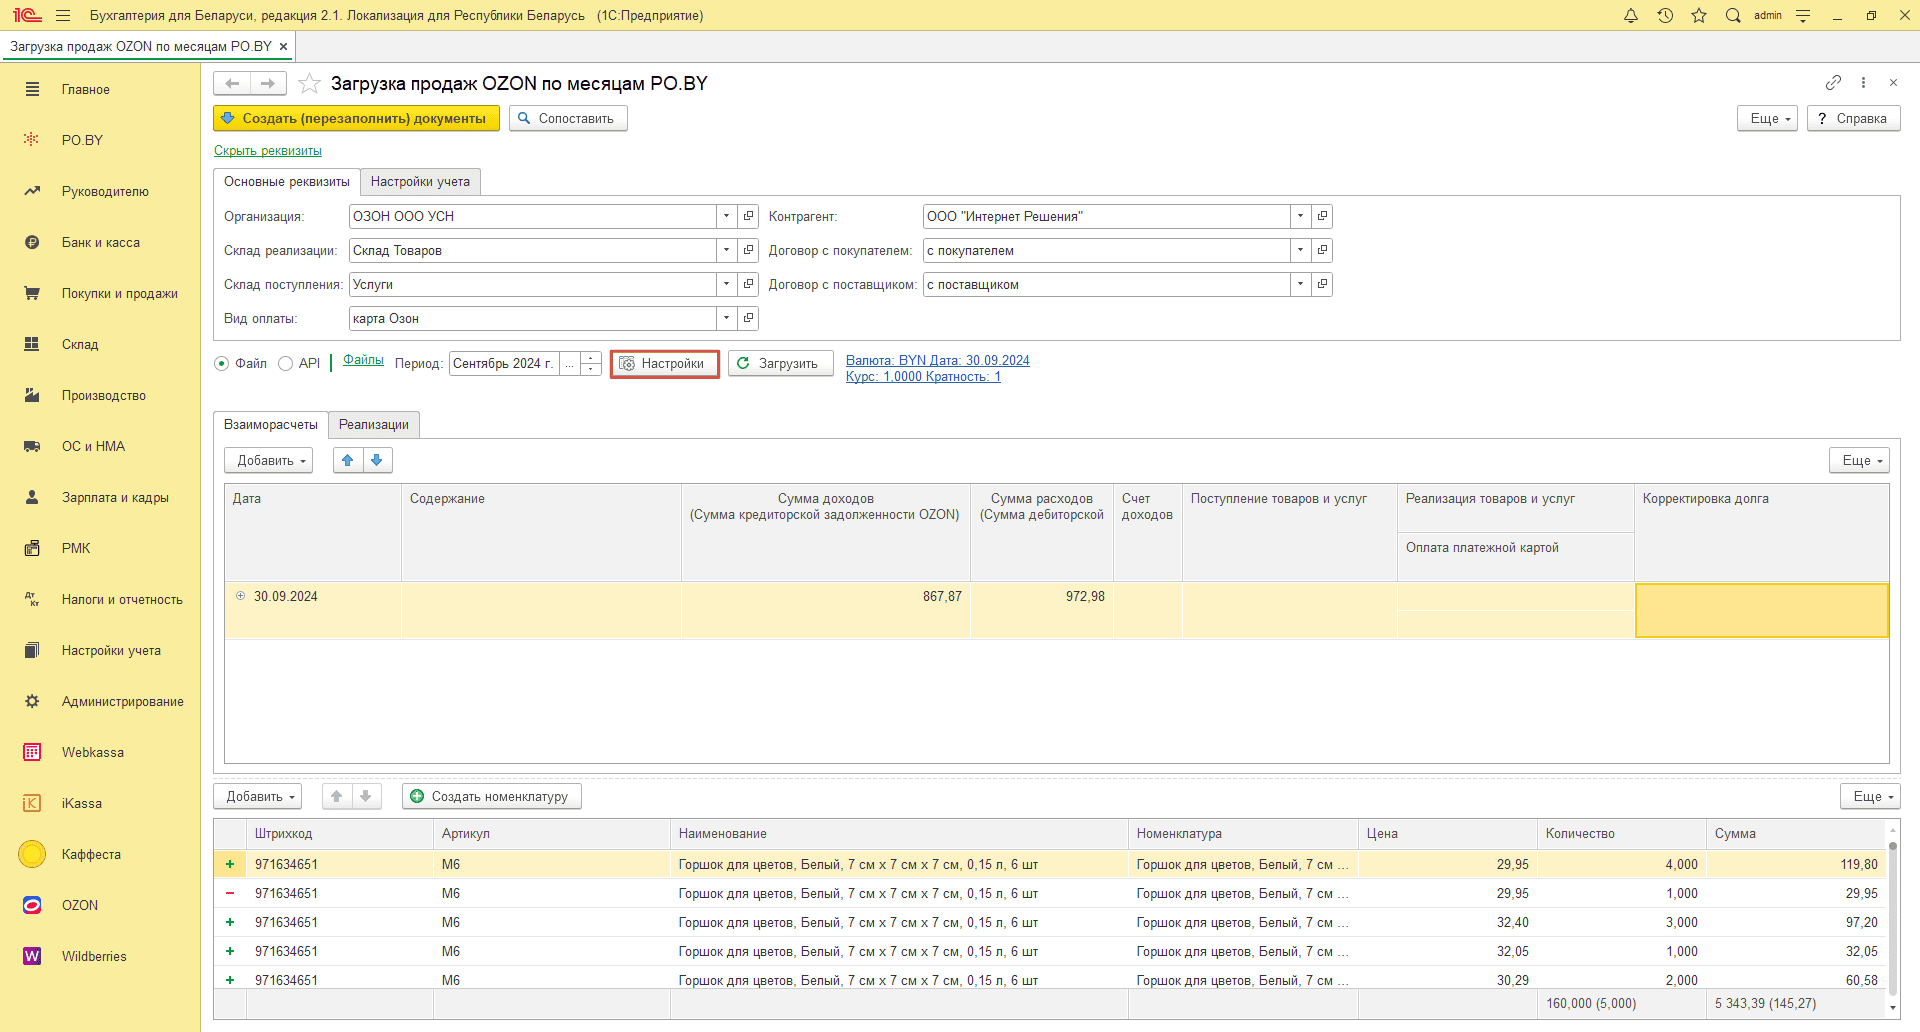Open the Добавить dropdown above Взаиморасчеты table
Image resolution: width=1920 pixels, height=1032 pixels.
(269, 460)
